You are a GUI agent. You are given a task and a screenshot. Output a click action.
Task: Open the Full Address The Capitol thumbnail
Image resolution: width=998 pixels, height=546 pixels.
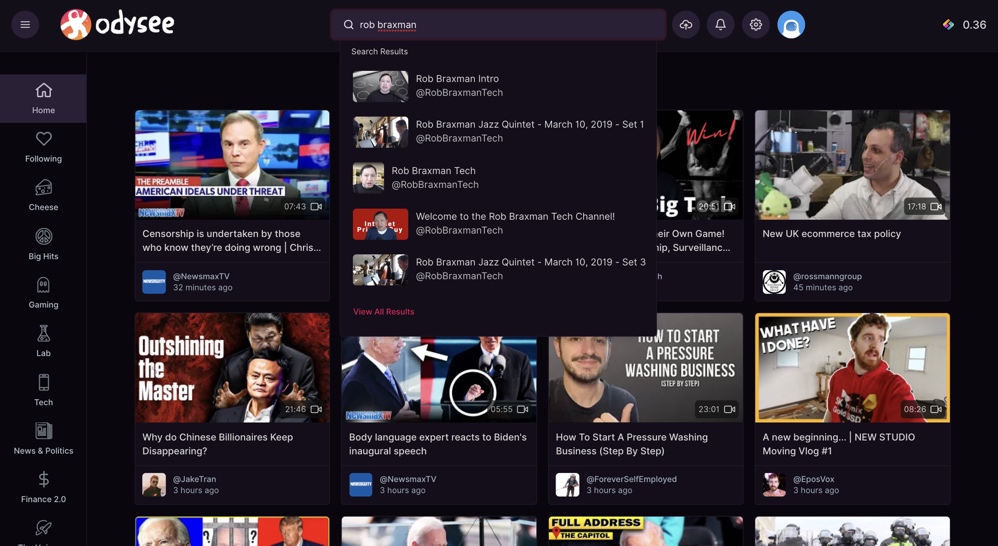tap(645, 531)
